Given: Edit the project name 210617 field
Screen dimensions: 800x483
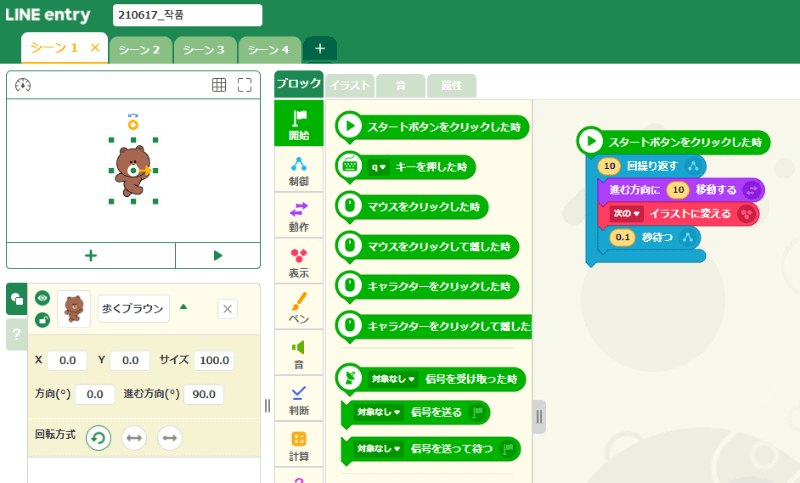Looking at the screenshot, I should tap(187, 15).
